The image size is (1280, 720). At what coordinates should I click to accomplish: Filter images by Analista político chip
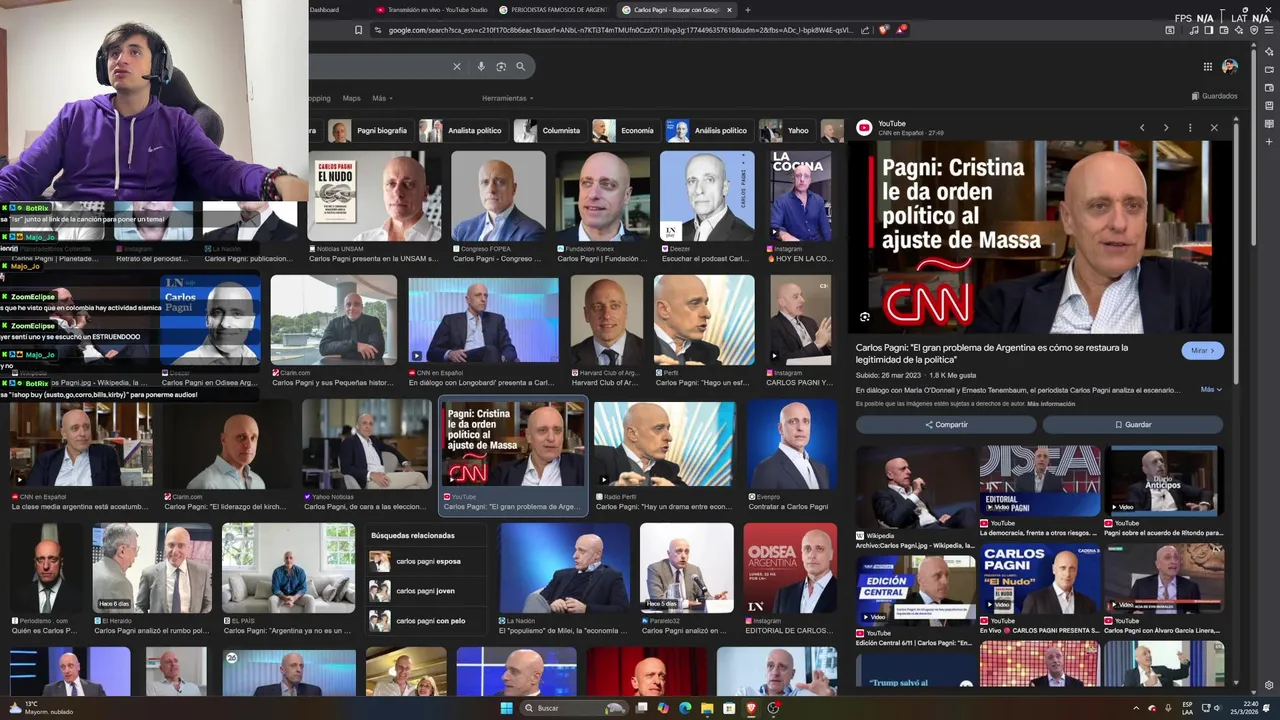point(463,131)
